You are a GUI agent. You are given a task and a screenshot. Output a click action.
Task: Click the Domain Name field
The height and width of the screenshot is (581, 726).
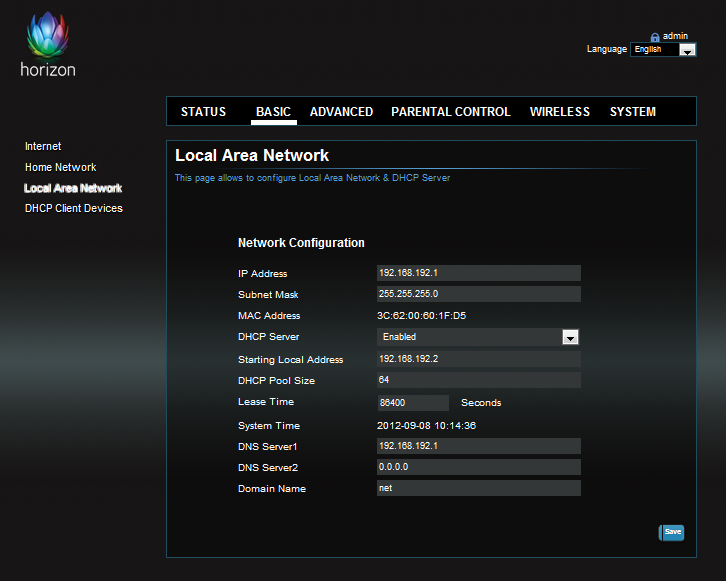pyautogui.click(x=479, y=488)
